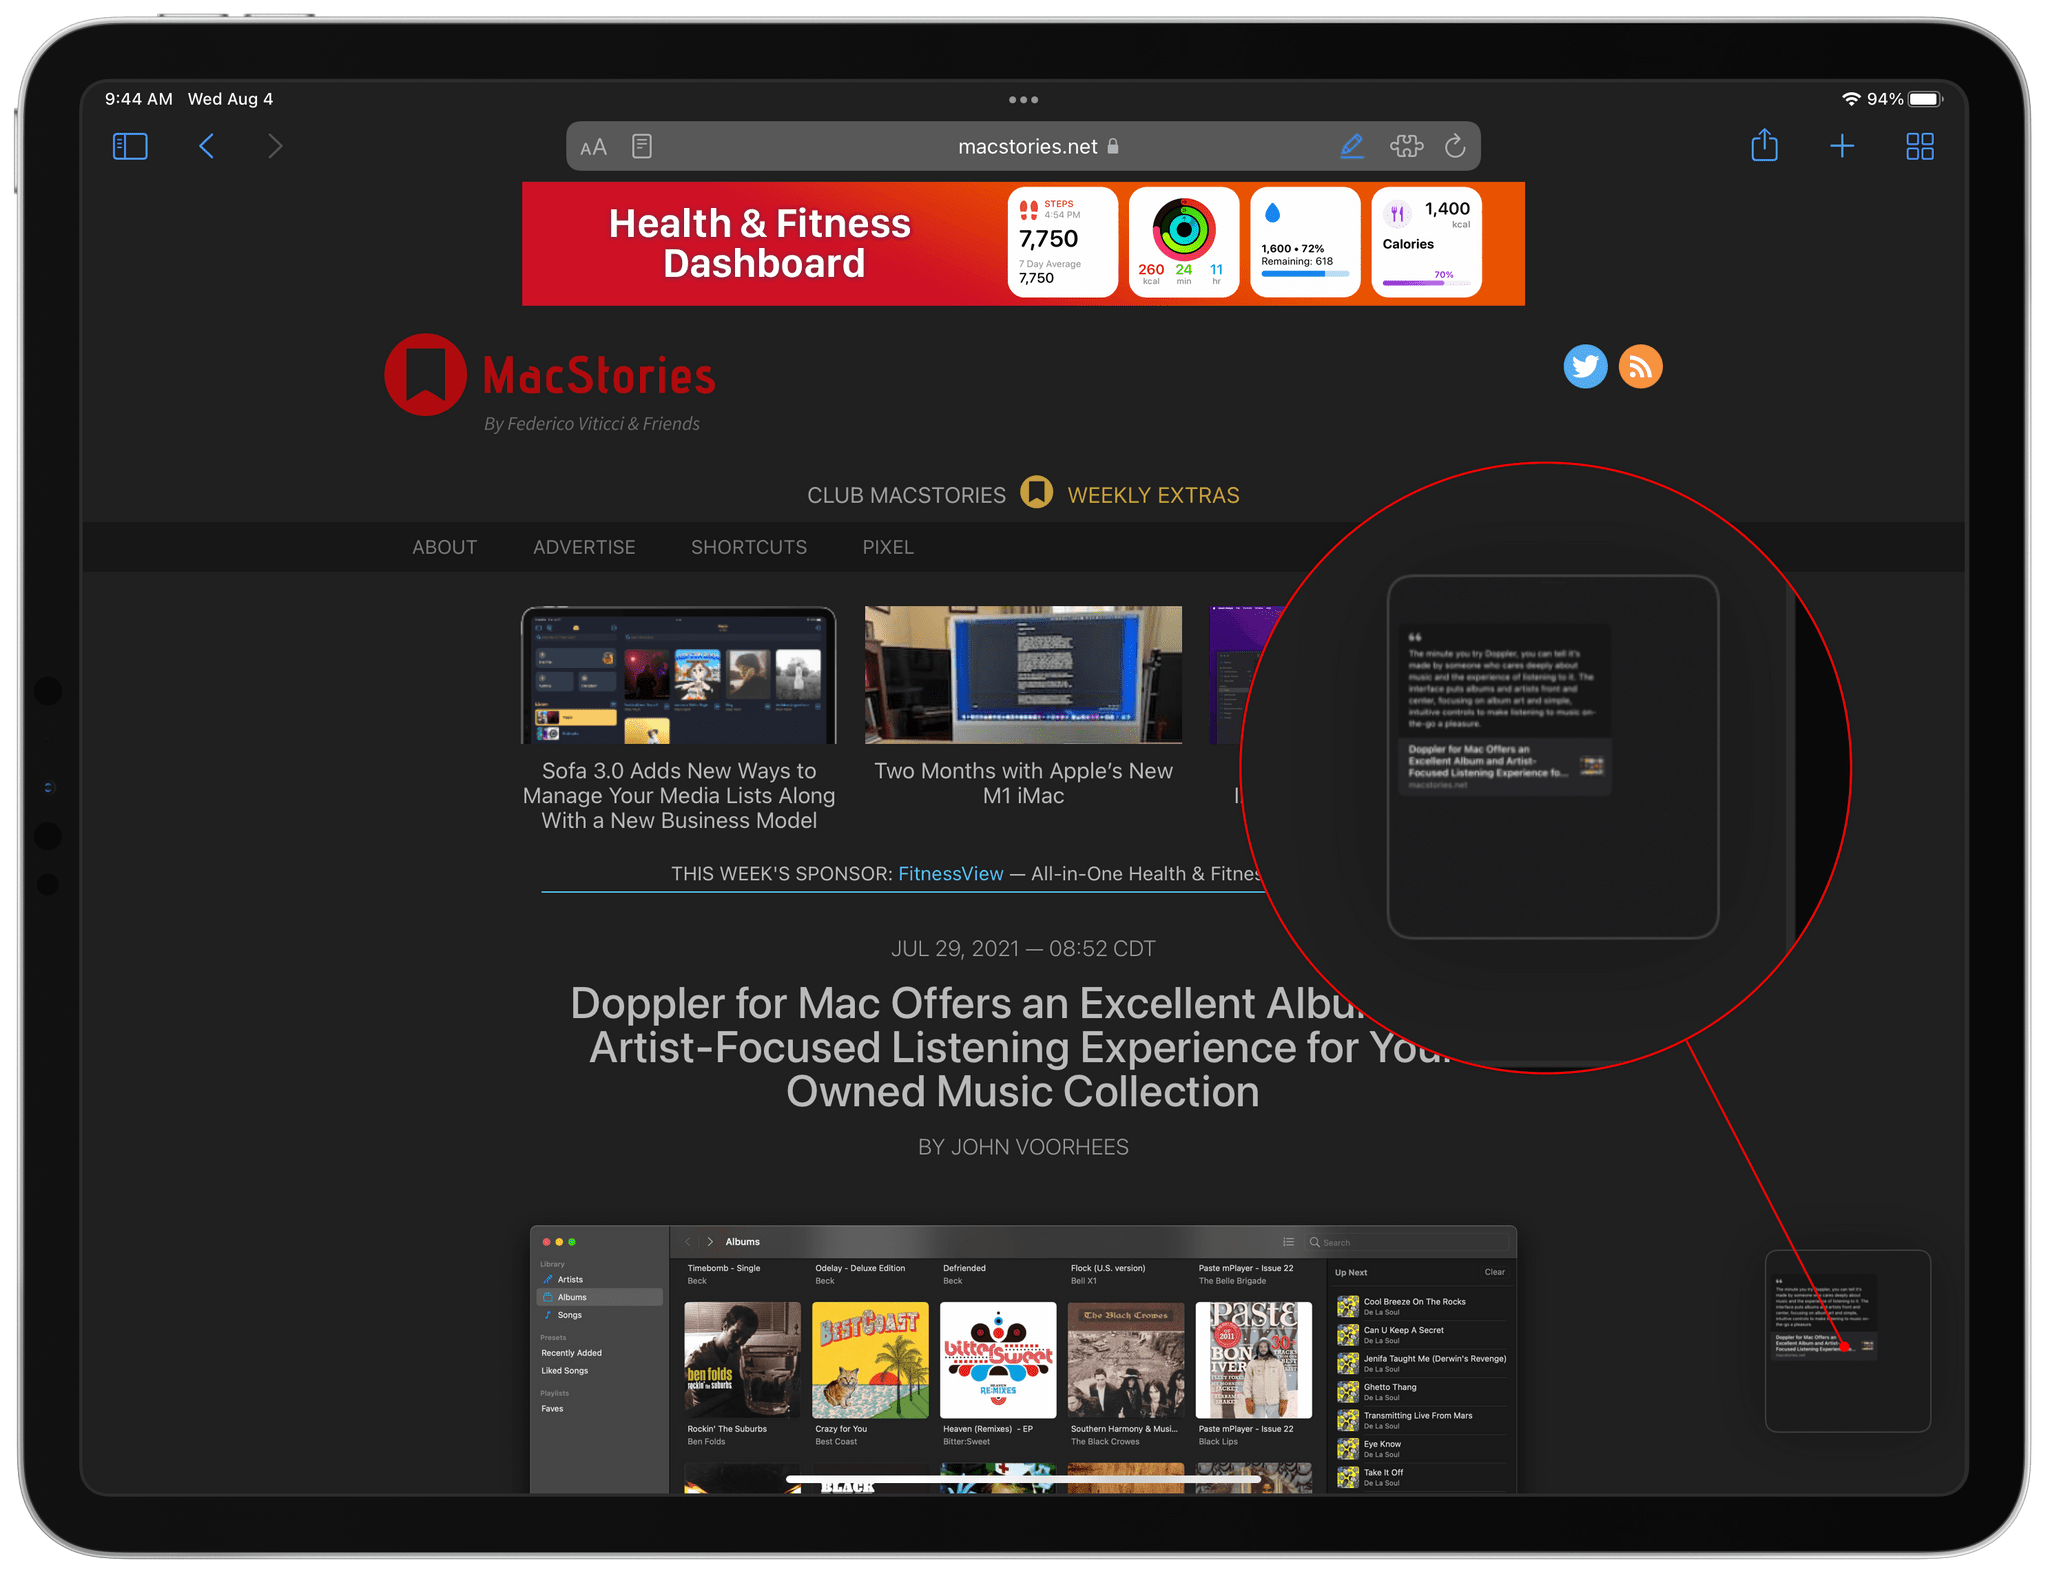Viewport: 2048px width, 1576px height.
Task: Clear the Up Next queue
Action: tap(1495, 1273)
